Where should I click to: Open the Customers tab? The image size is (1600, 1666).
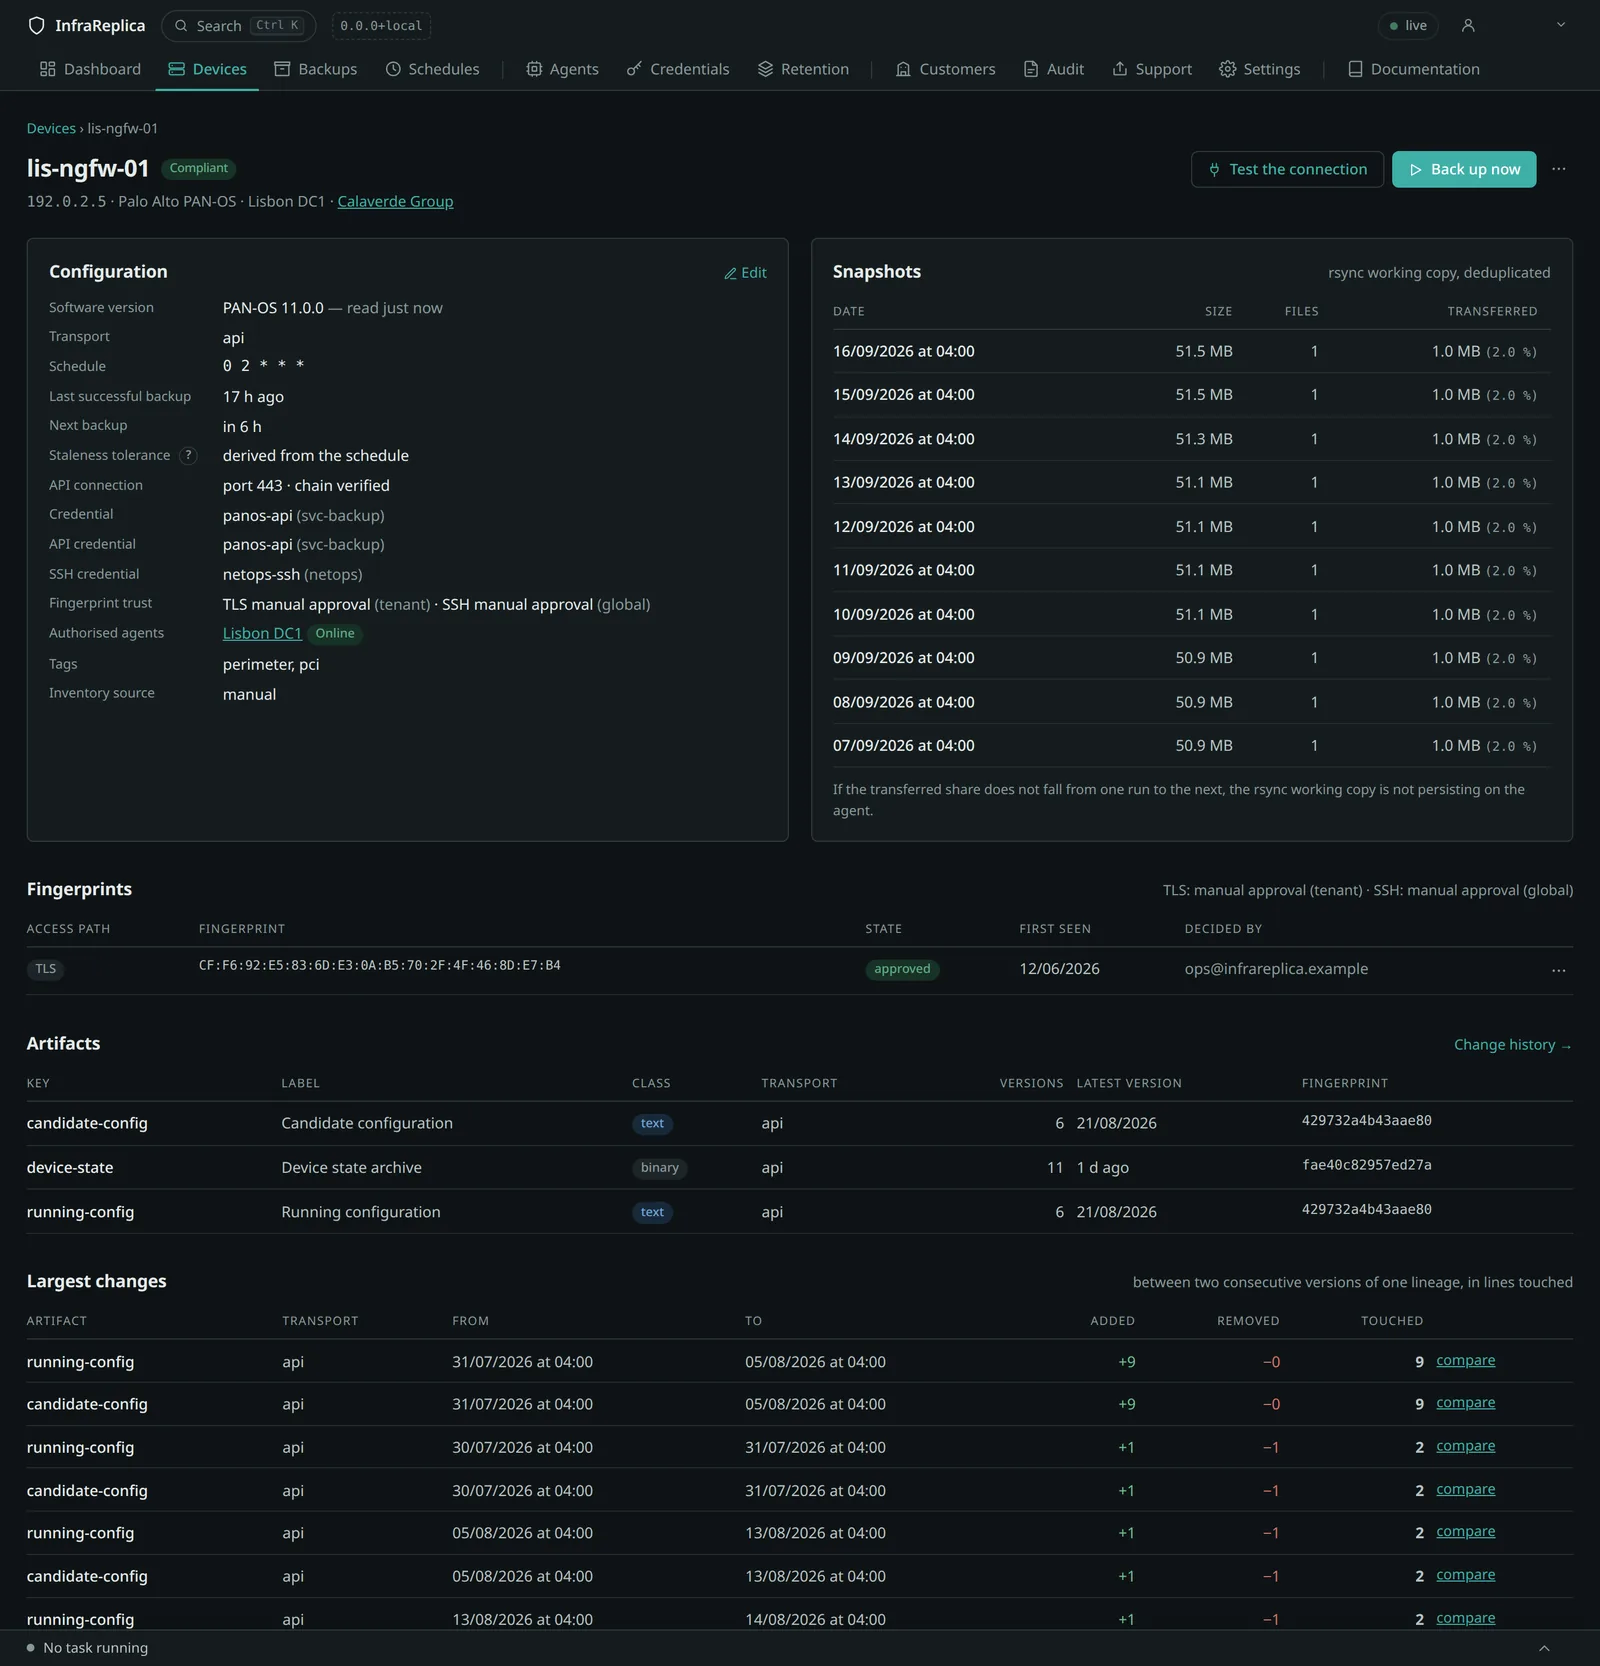pyautogui.click(x=946, y=69)
